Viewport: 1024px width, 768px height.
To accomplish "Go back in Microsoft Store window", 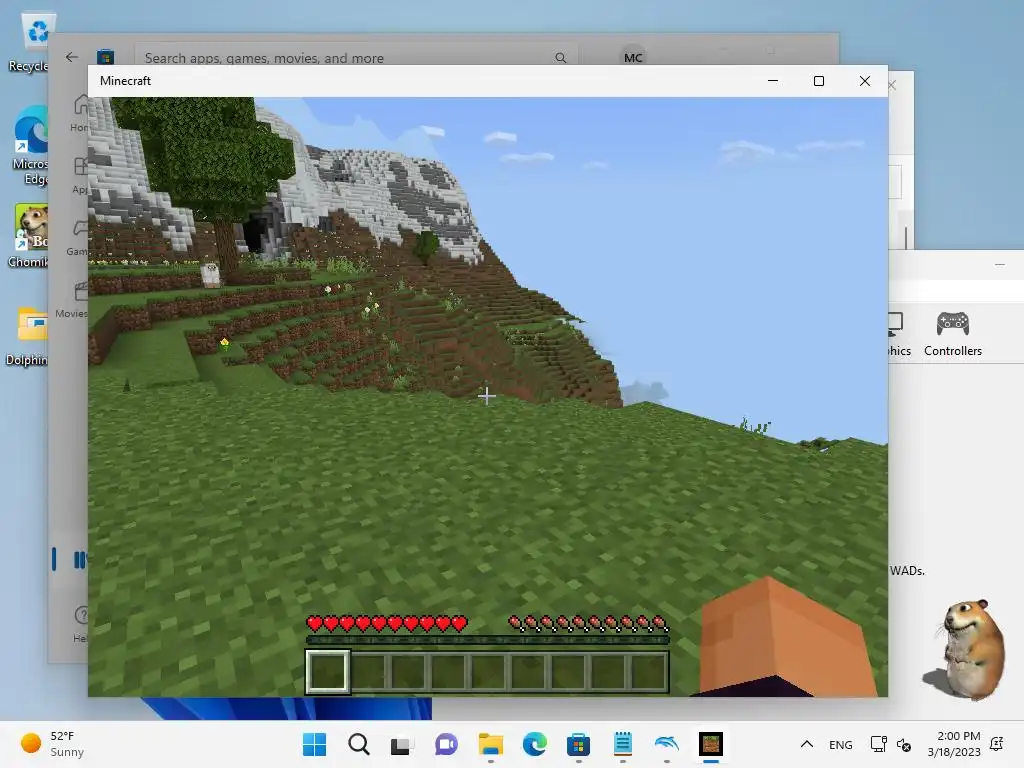I will 72,57.
